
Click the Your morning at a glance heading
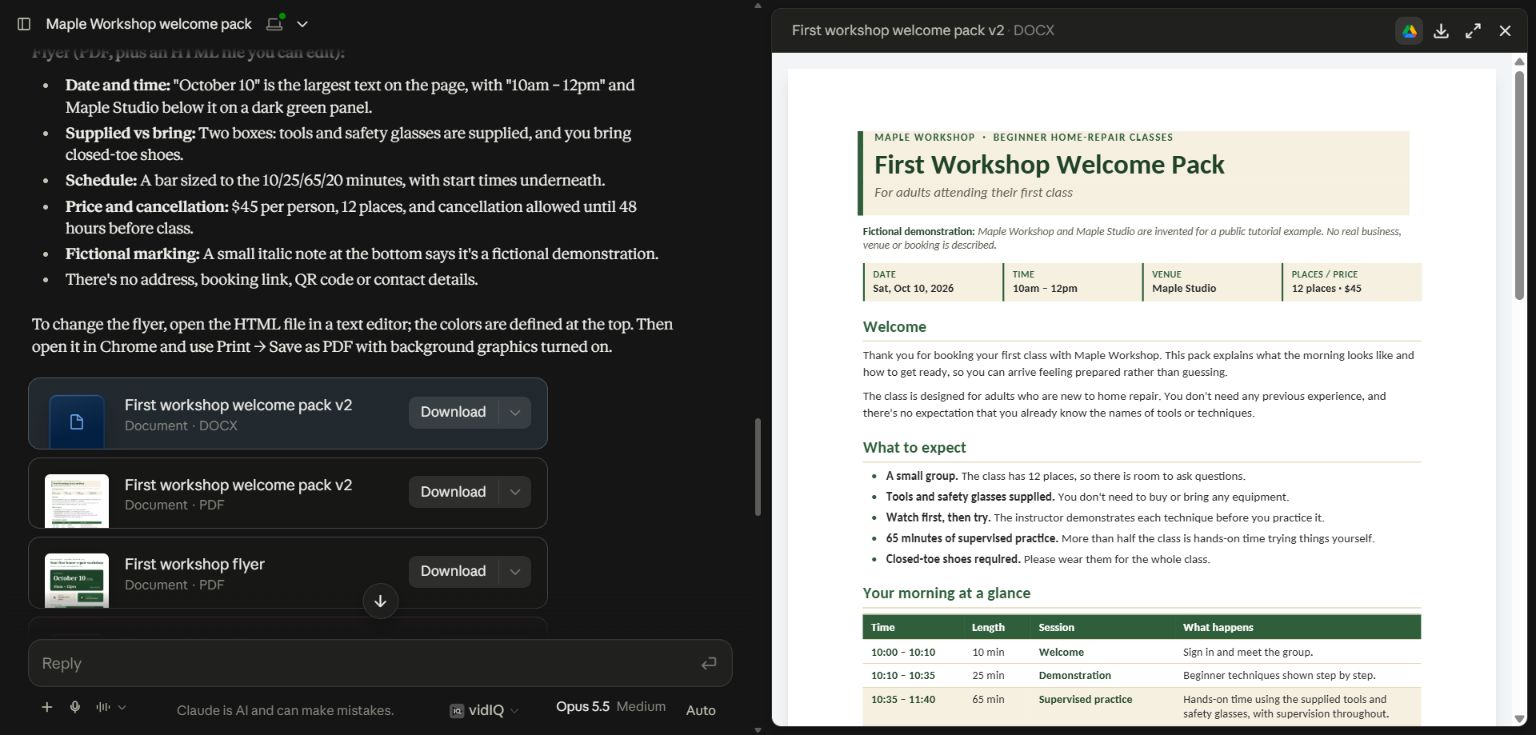[946, 593]
